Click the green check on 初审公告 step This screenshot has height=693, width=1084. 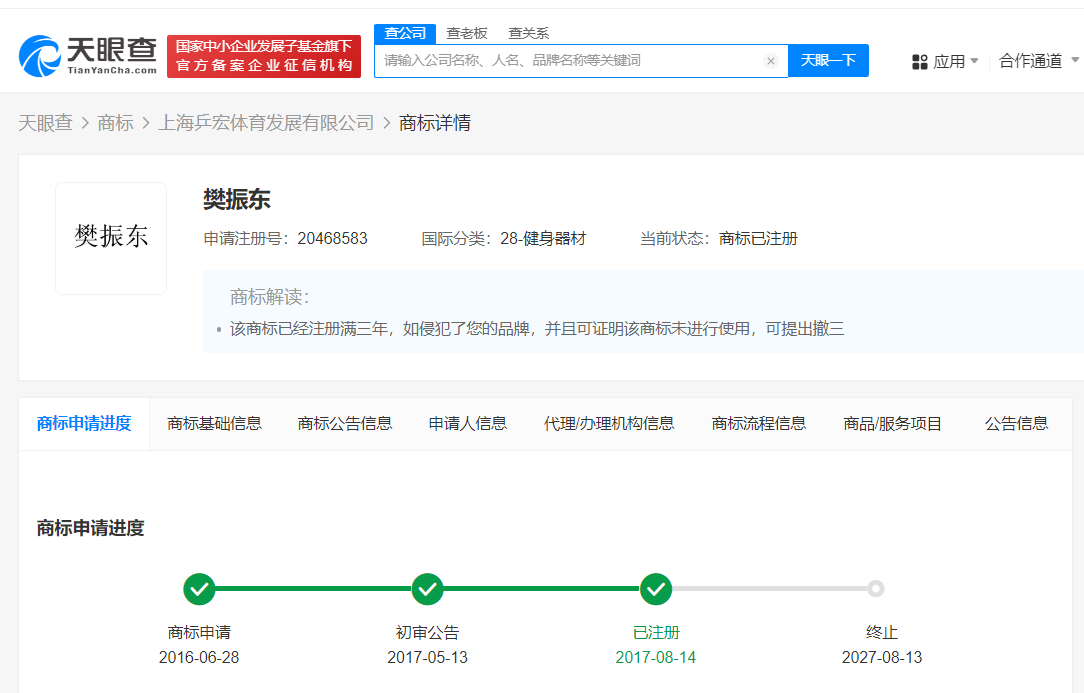click(x=427, y=589)
